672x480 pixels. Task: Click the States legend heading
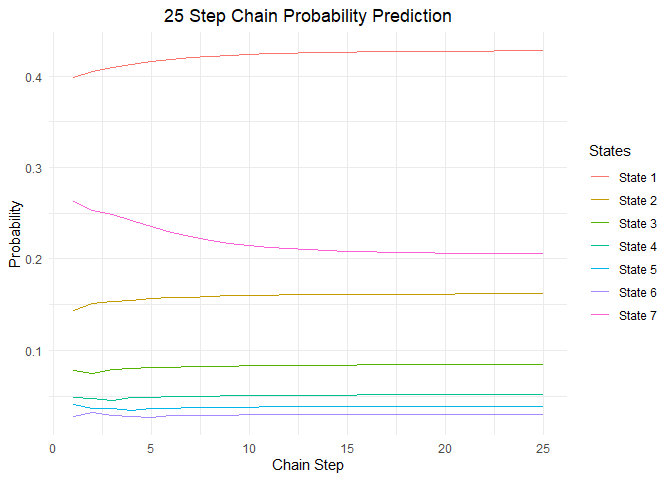click(609, 151)
